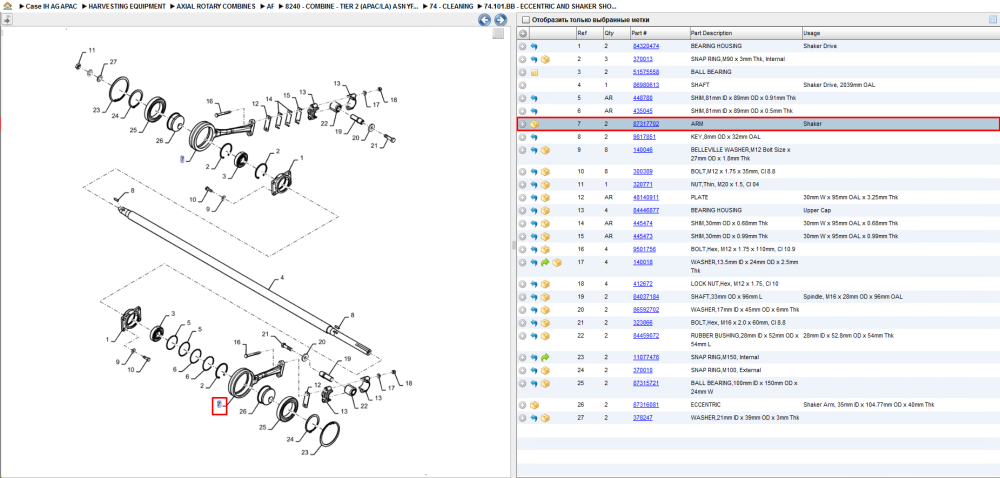Screen dimensions: 1000x478
Task: Click plus icon on BEARING HOUSING Shaker Drive row
Action: (522, 47)
